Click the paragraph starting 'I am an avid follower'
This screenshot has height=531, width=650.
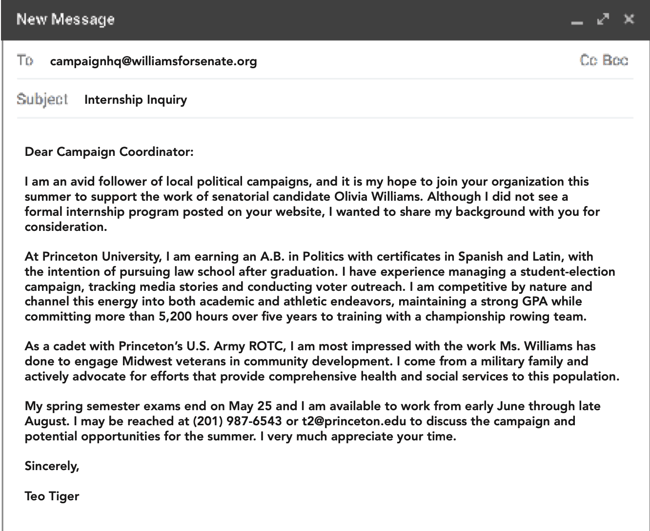(x=310, y=204)
